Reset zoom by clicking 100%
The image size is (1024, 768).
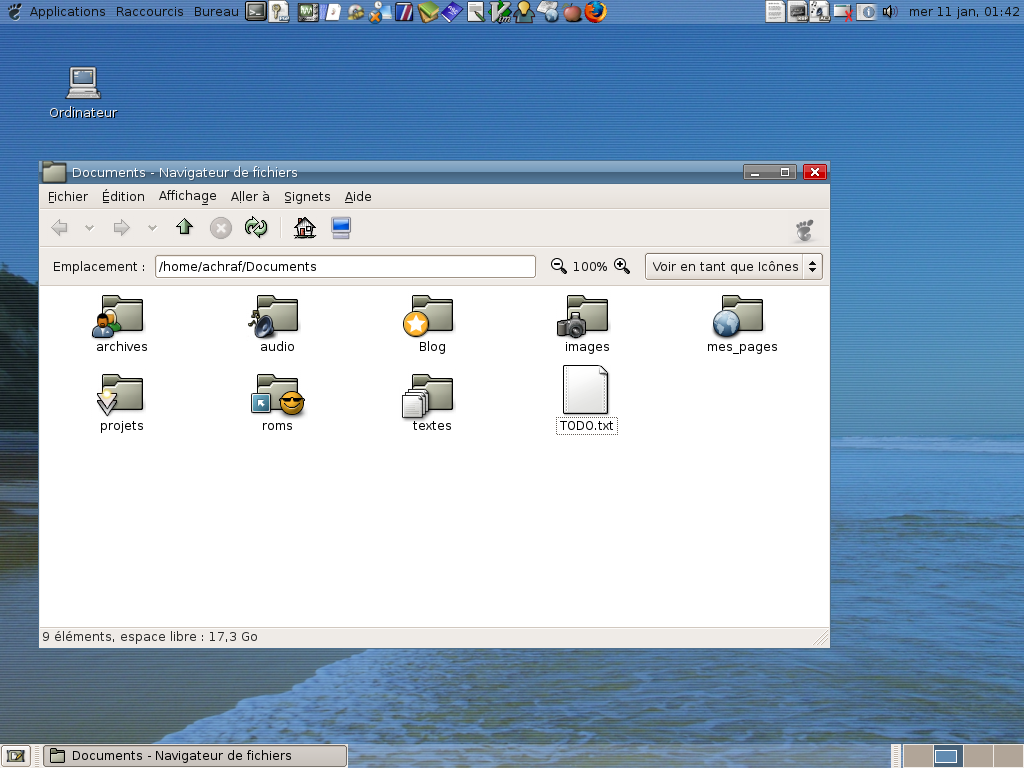[590, 266]
